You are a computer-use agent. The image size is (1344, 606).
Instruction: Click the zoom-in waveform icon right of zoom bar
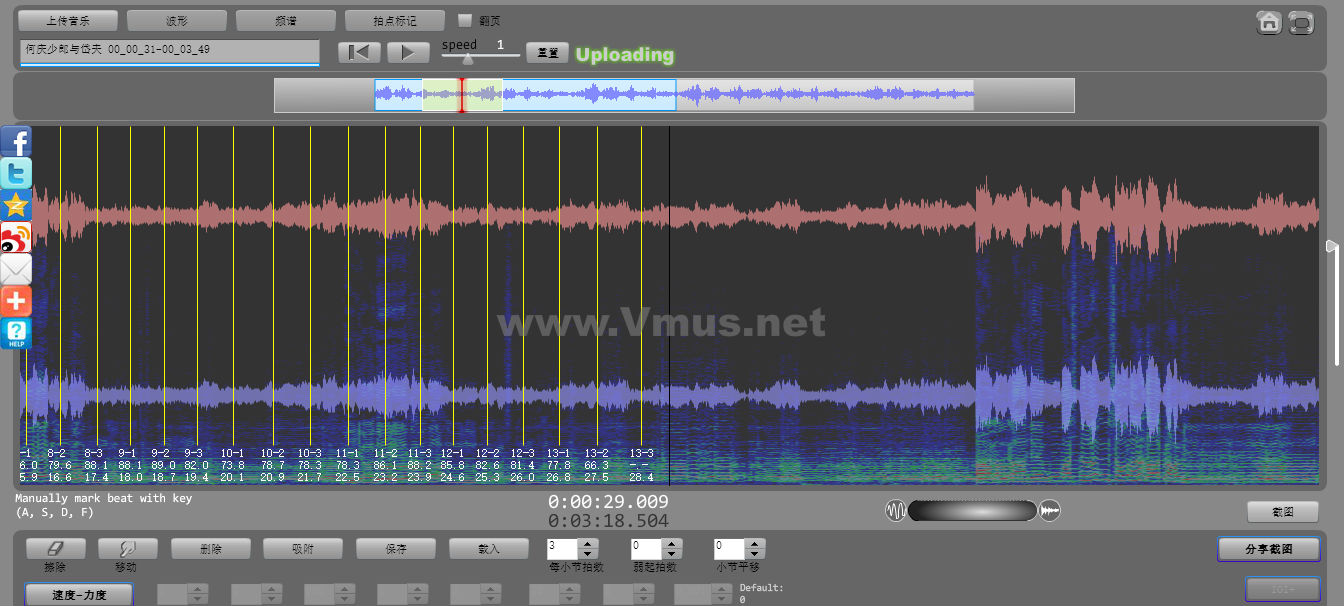[x=1049, y=511]
